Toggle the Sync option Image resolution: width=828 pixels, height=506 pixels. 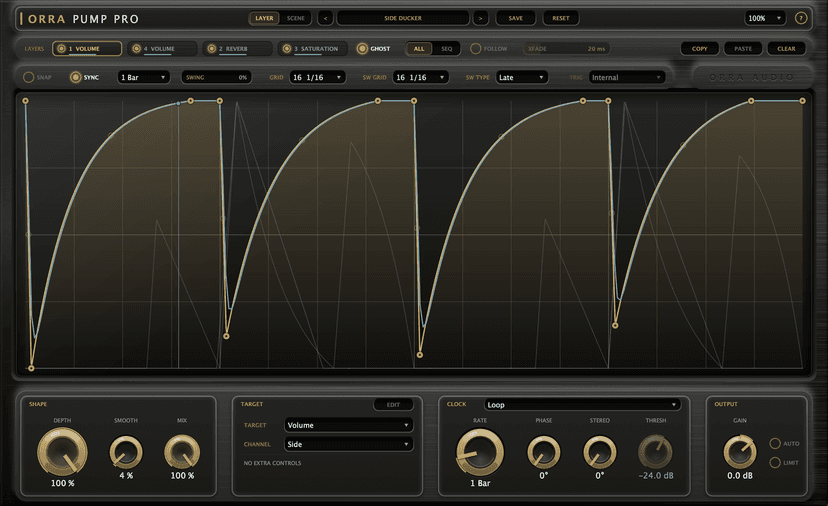[x=76, y=77]
